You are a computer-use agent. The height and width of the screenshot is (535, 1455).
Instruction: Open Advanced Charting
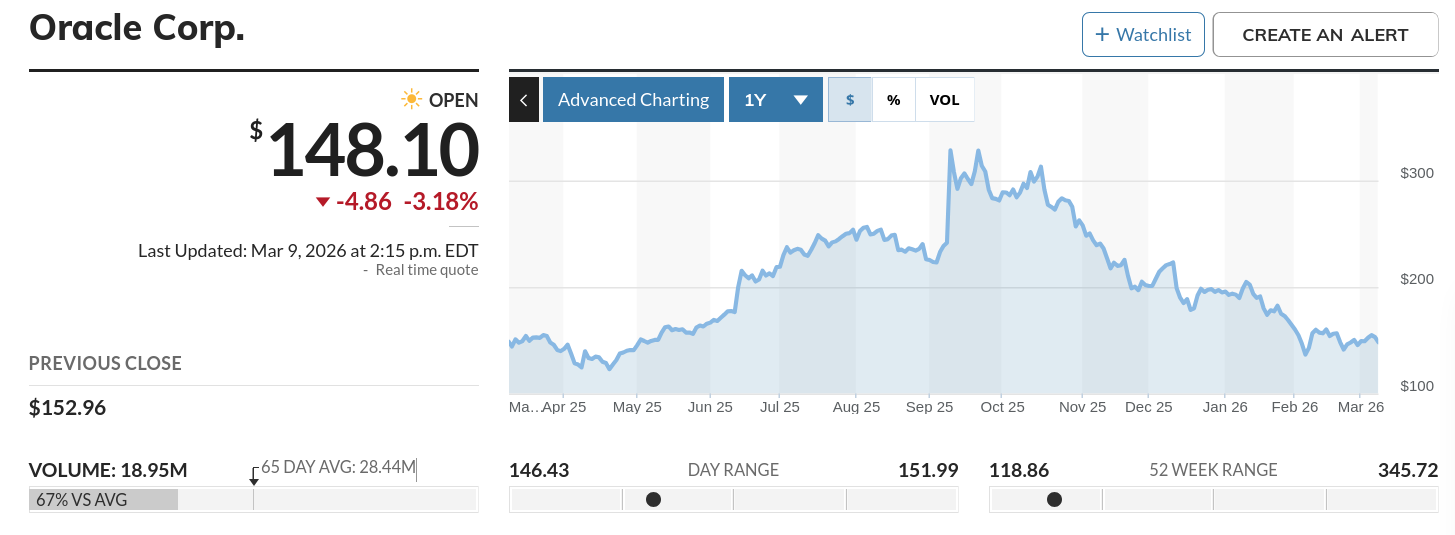click(x=633, y=100)
